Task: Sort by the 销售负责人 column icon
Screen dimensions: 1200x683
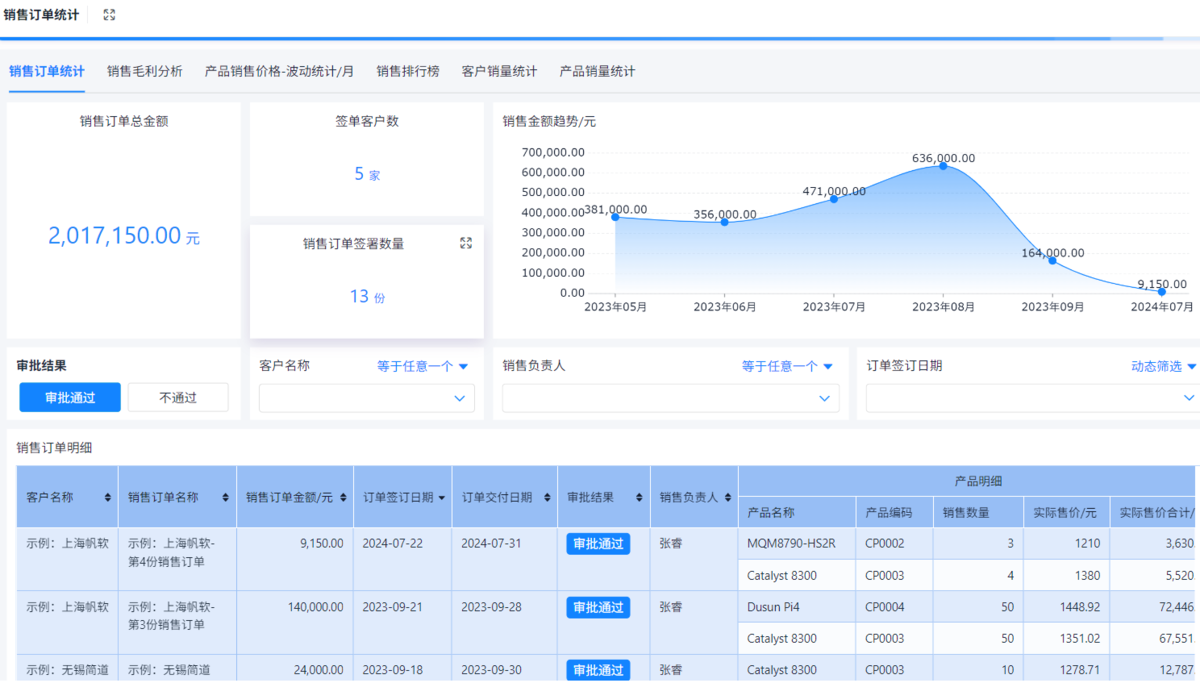Action: (727, 497)
